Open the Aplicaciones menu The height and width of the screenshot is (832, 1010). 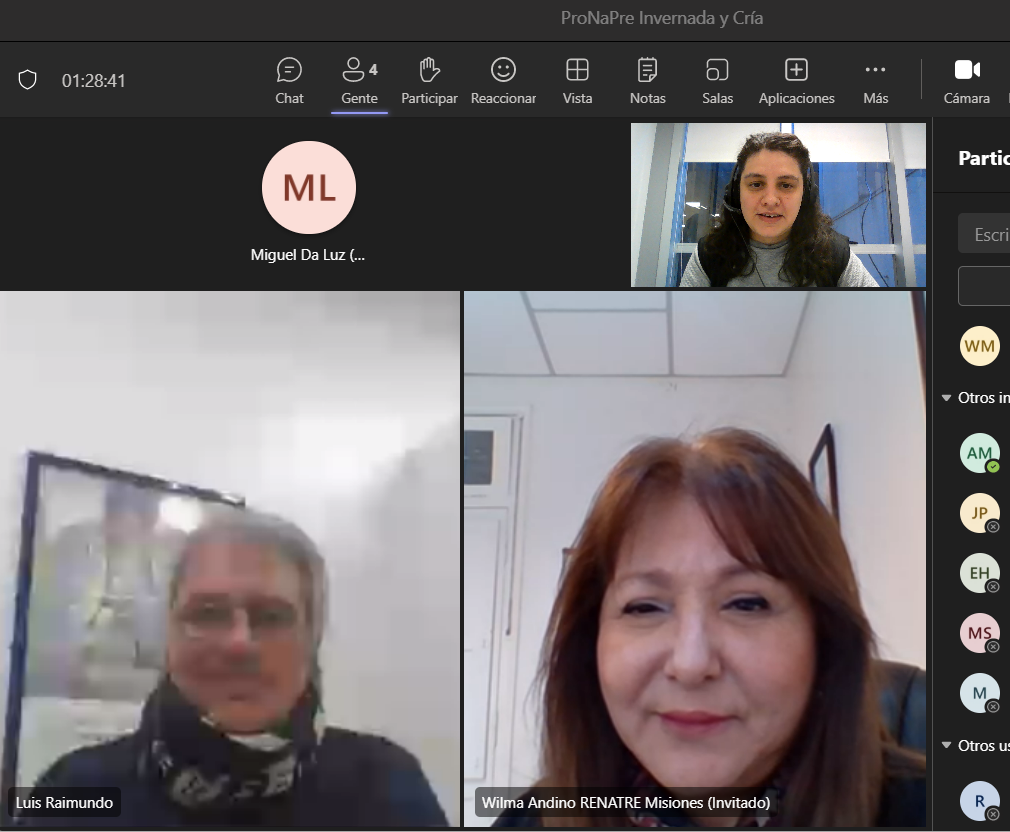coord(796,80)
